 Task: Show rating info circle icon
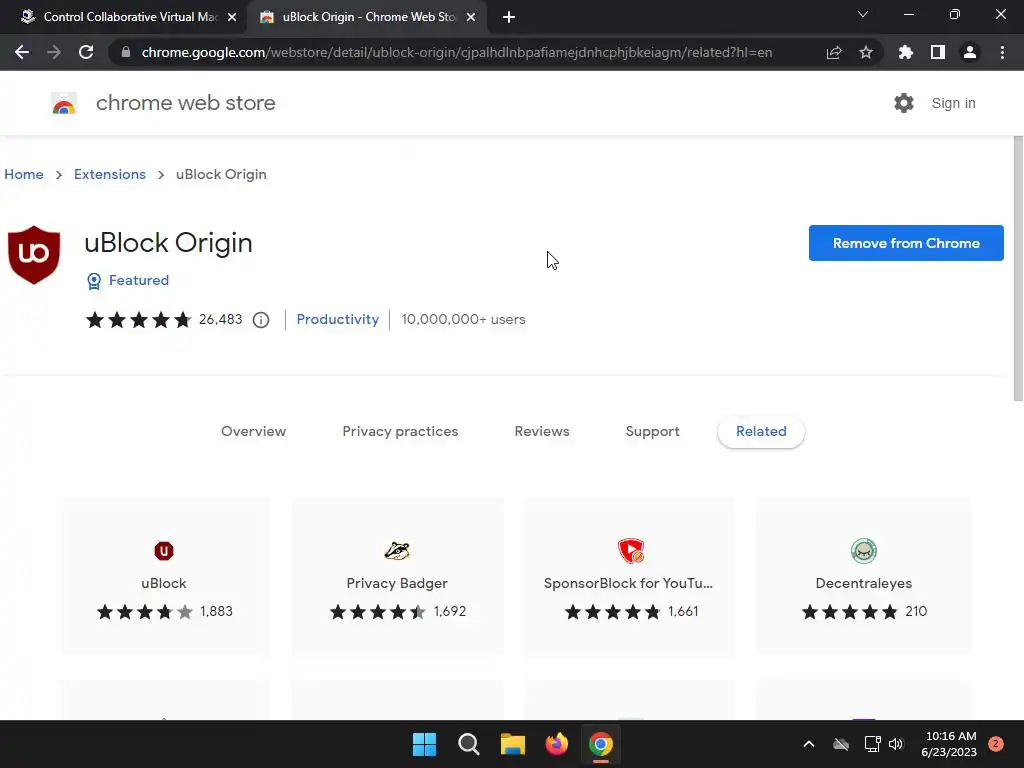click(261, 320)
